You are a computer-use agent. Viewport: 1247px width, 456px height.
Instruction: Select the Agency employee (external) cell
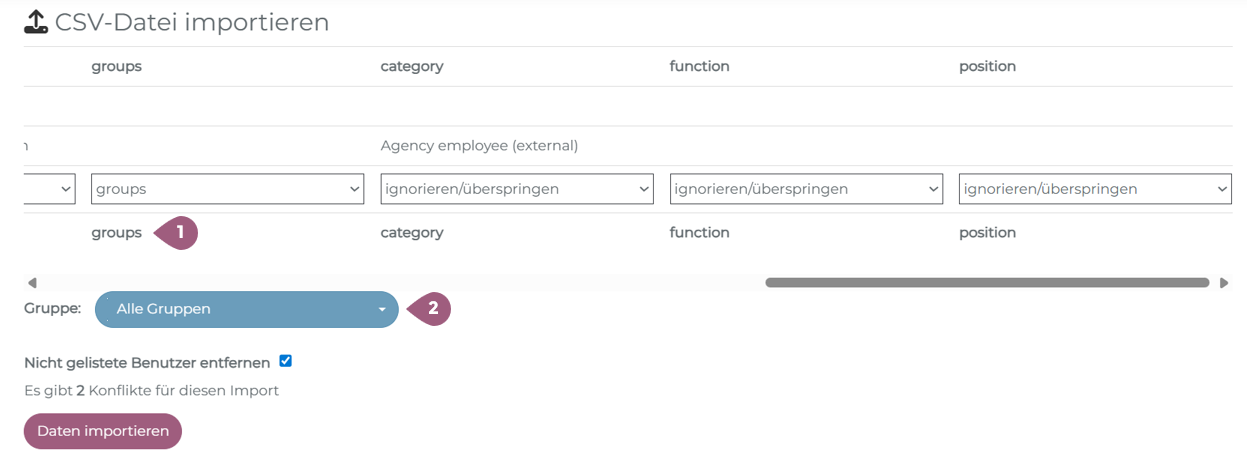[479, 146]
